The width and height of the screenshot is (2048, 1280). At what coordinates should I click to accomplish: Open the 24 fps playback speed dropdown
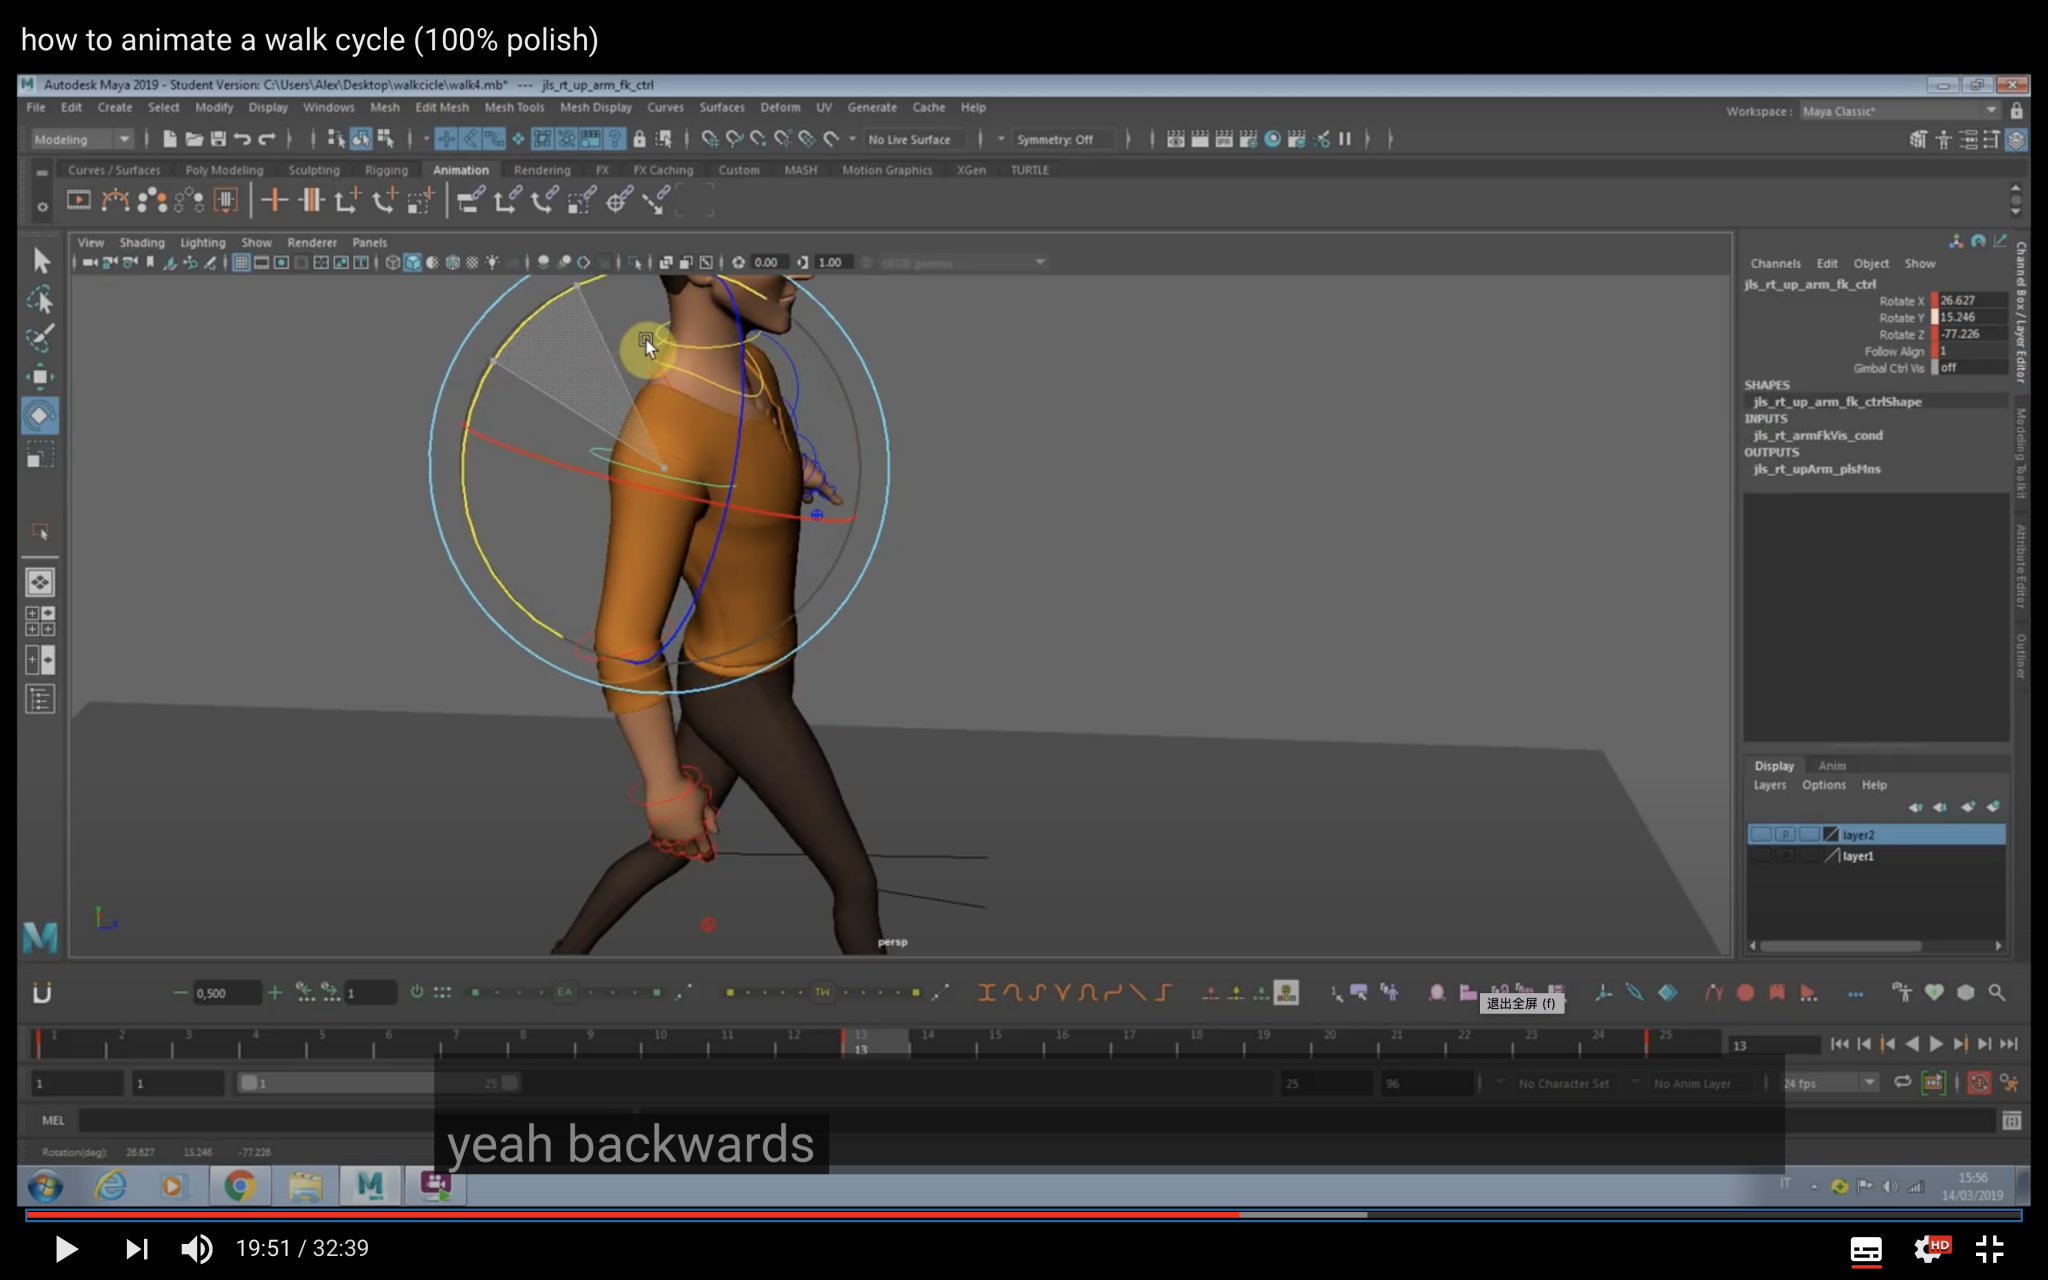click(x=1871, y=1082)
